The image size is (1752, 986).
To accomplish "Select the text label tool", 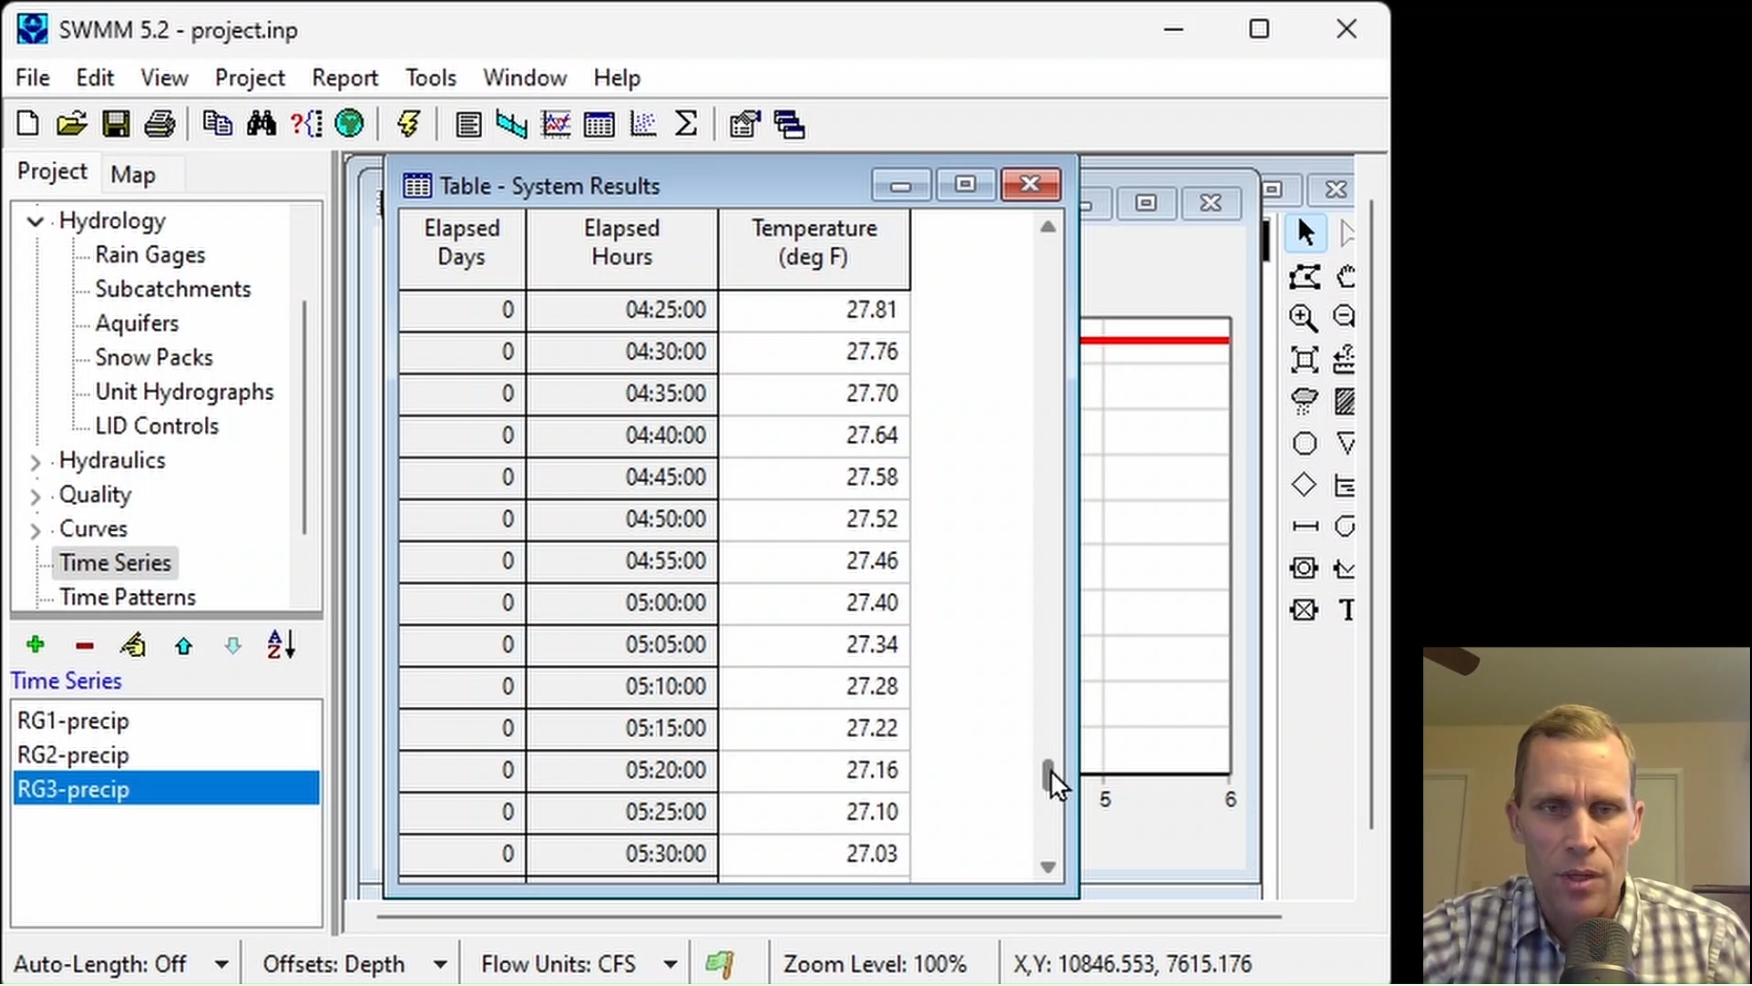I will (x=1346, y=610).
